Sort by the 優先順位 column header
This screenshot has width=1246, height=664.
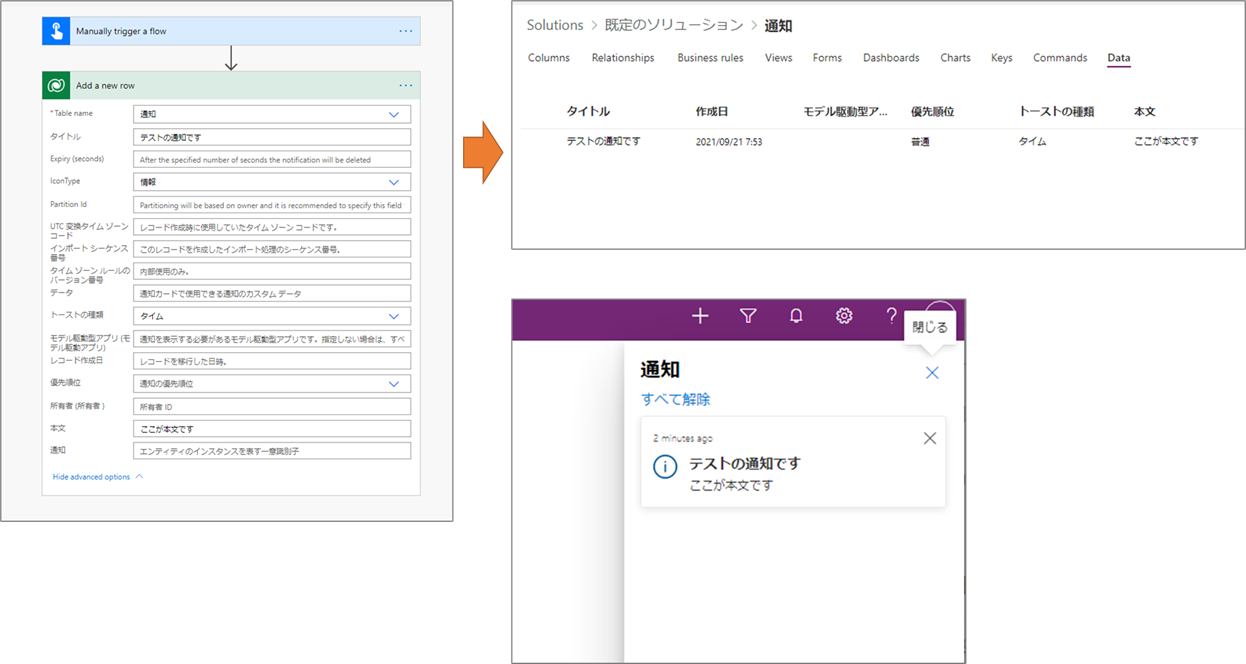pyautogui.click(x=932, y=112)
